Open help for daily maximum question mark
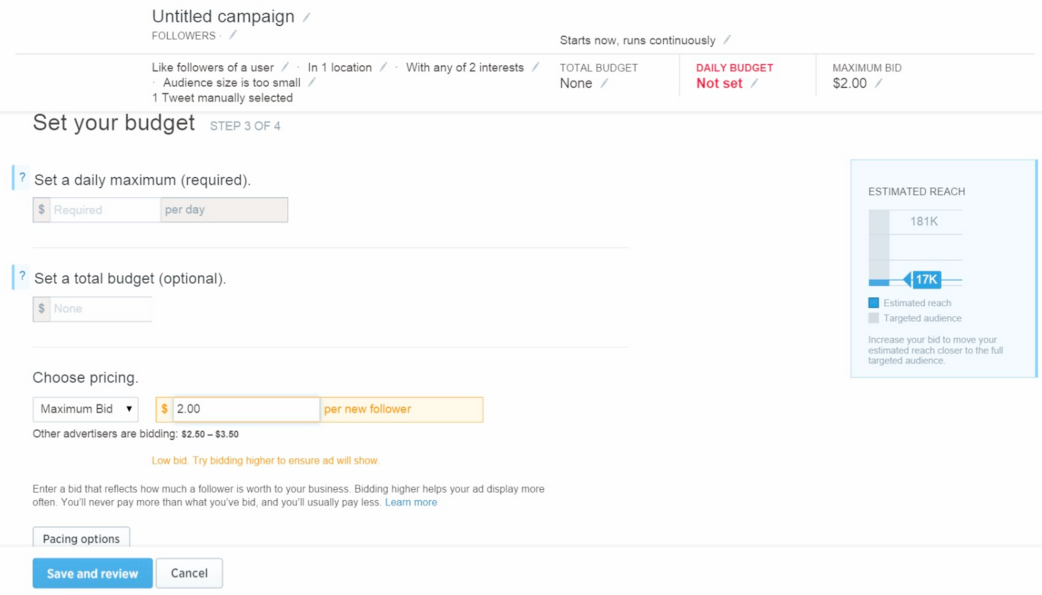 [x=22, y=178]
